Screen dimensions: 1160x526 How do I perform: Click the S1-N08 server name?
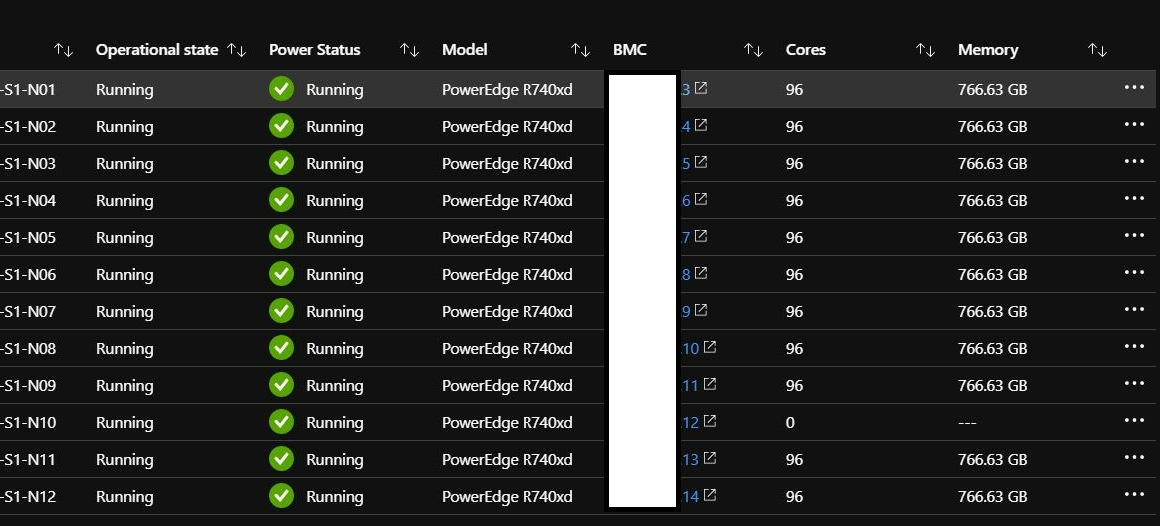pyautogui.click(x=30, y=349)
